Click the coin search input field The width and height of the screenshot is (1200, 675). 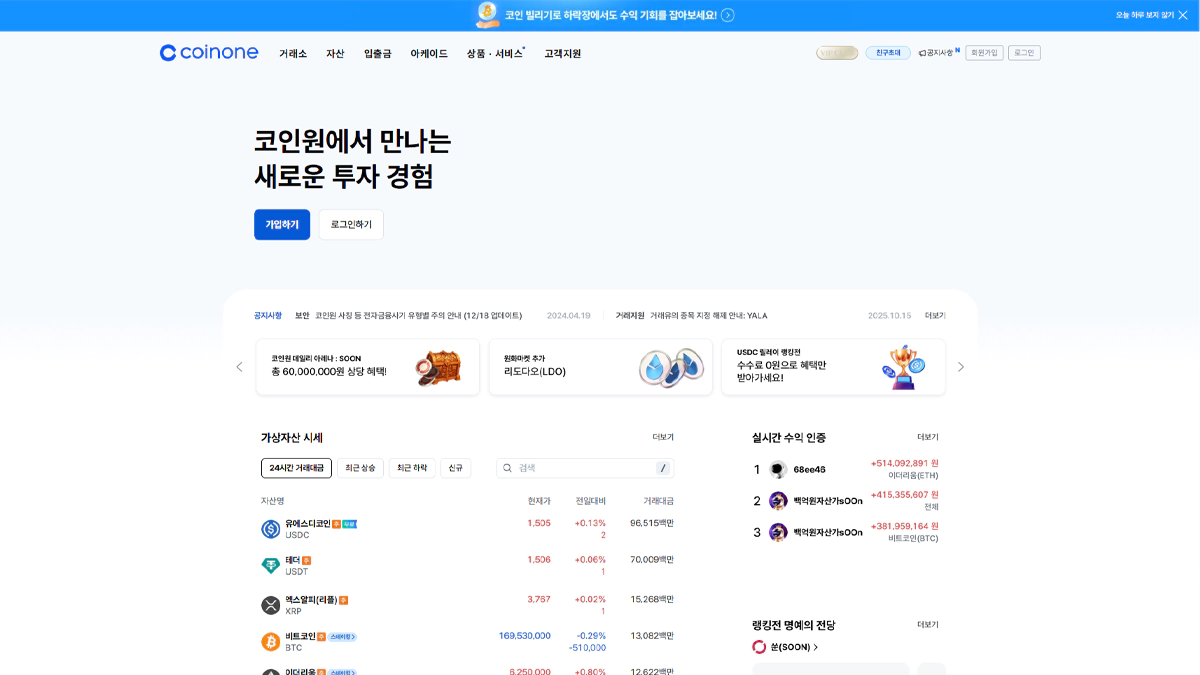point(570,467)
